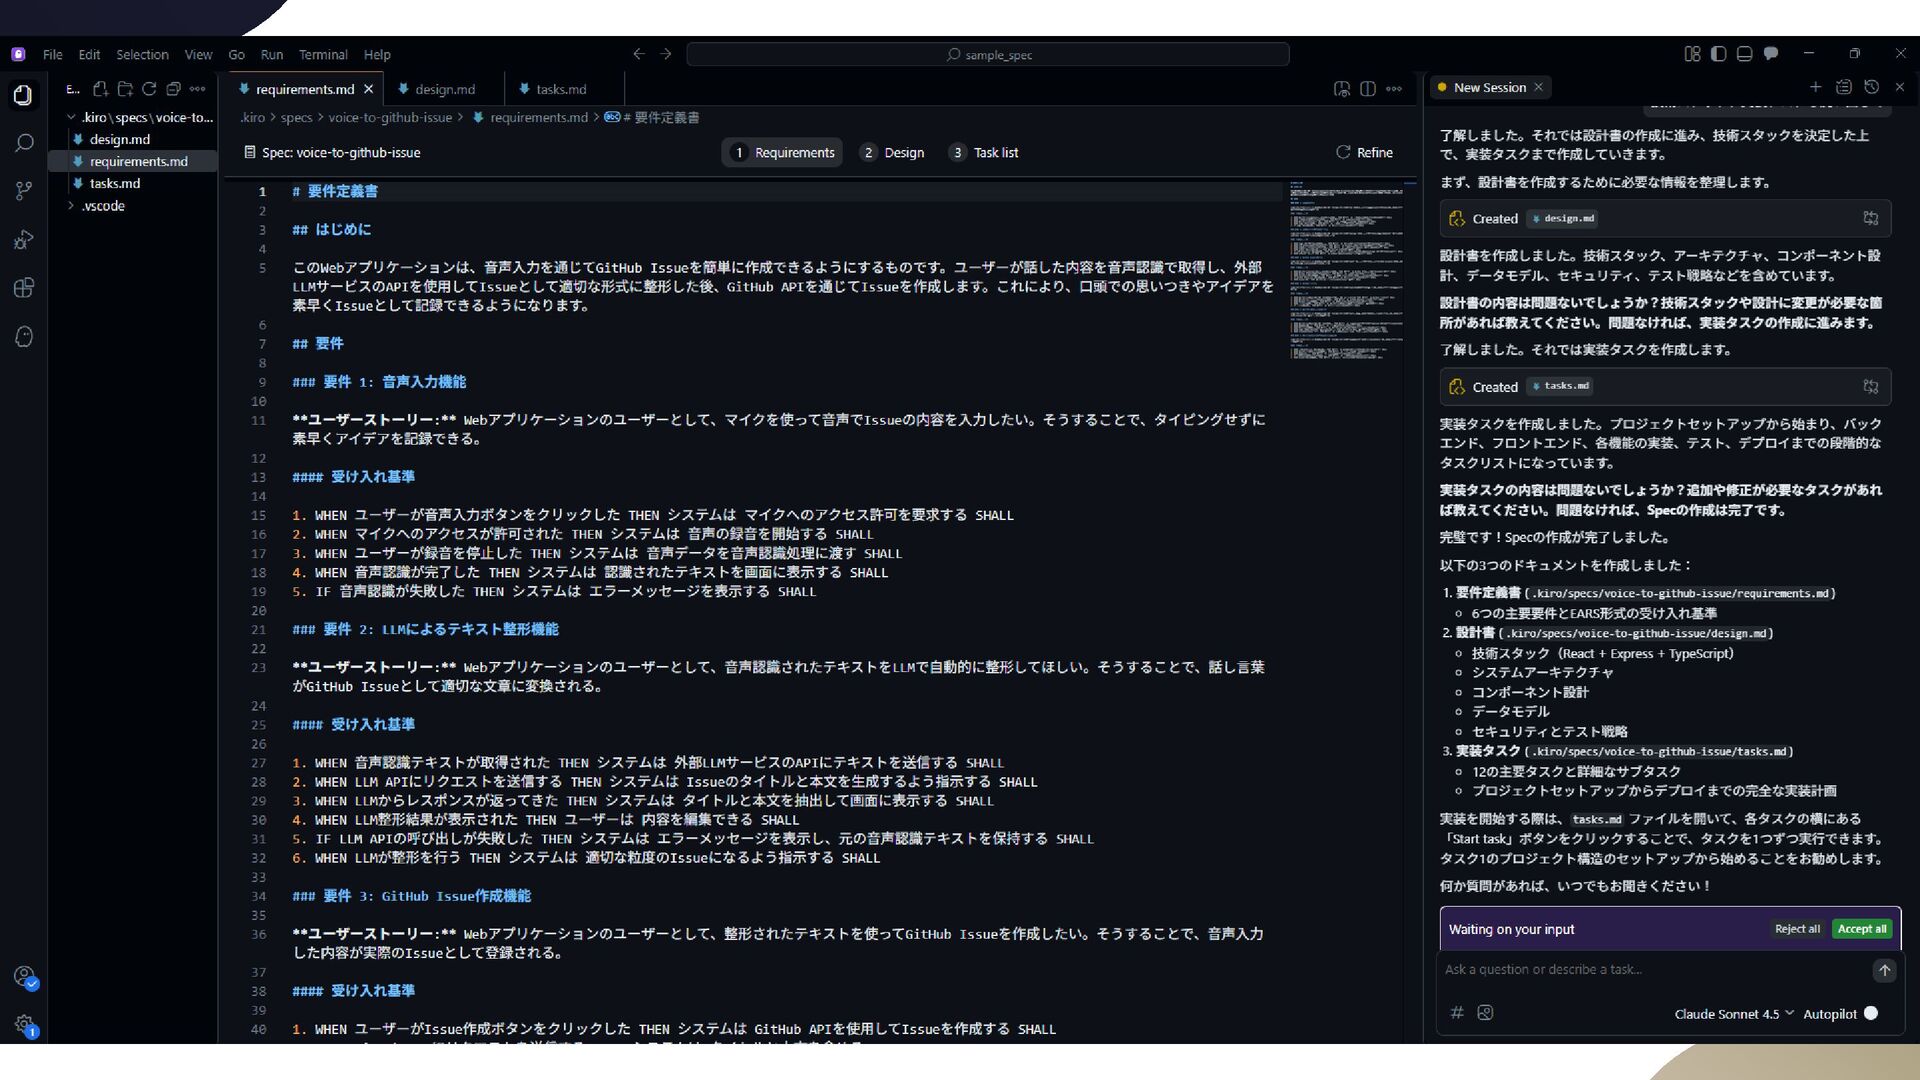The image size is (1920, 1080).
Task: Open the Terminal menu
Action: tap(322, 55)
